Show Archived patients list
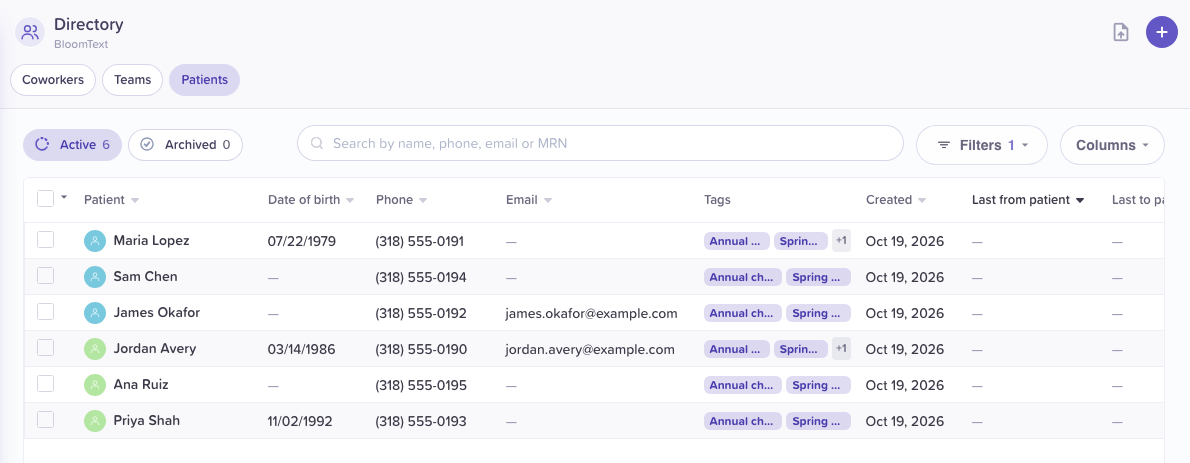 tap(185, 145)
